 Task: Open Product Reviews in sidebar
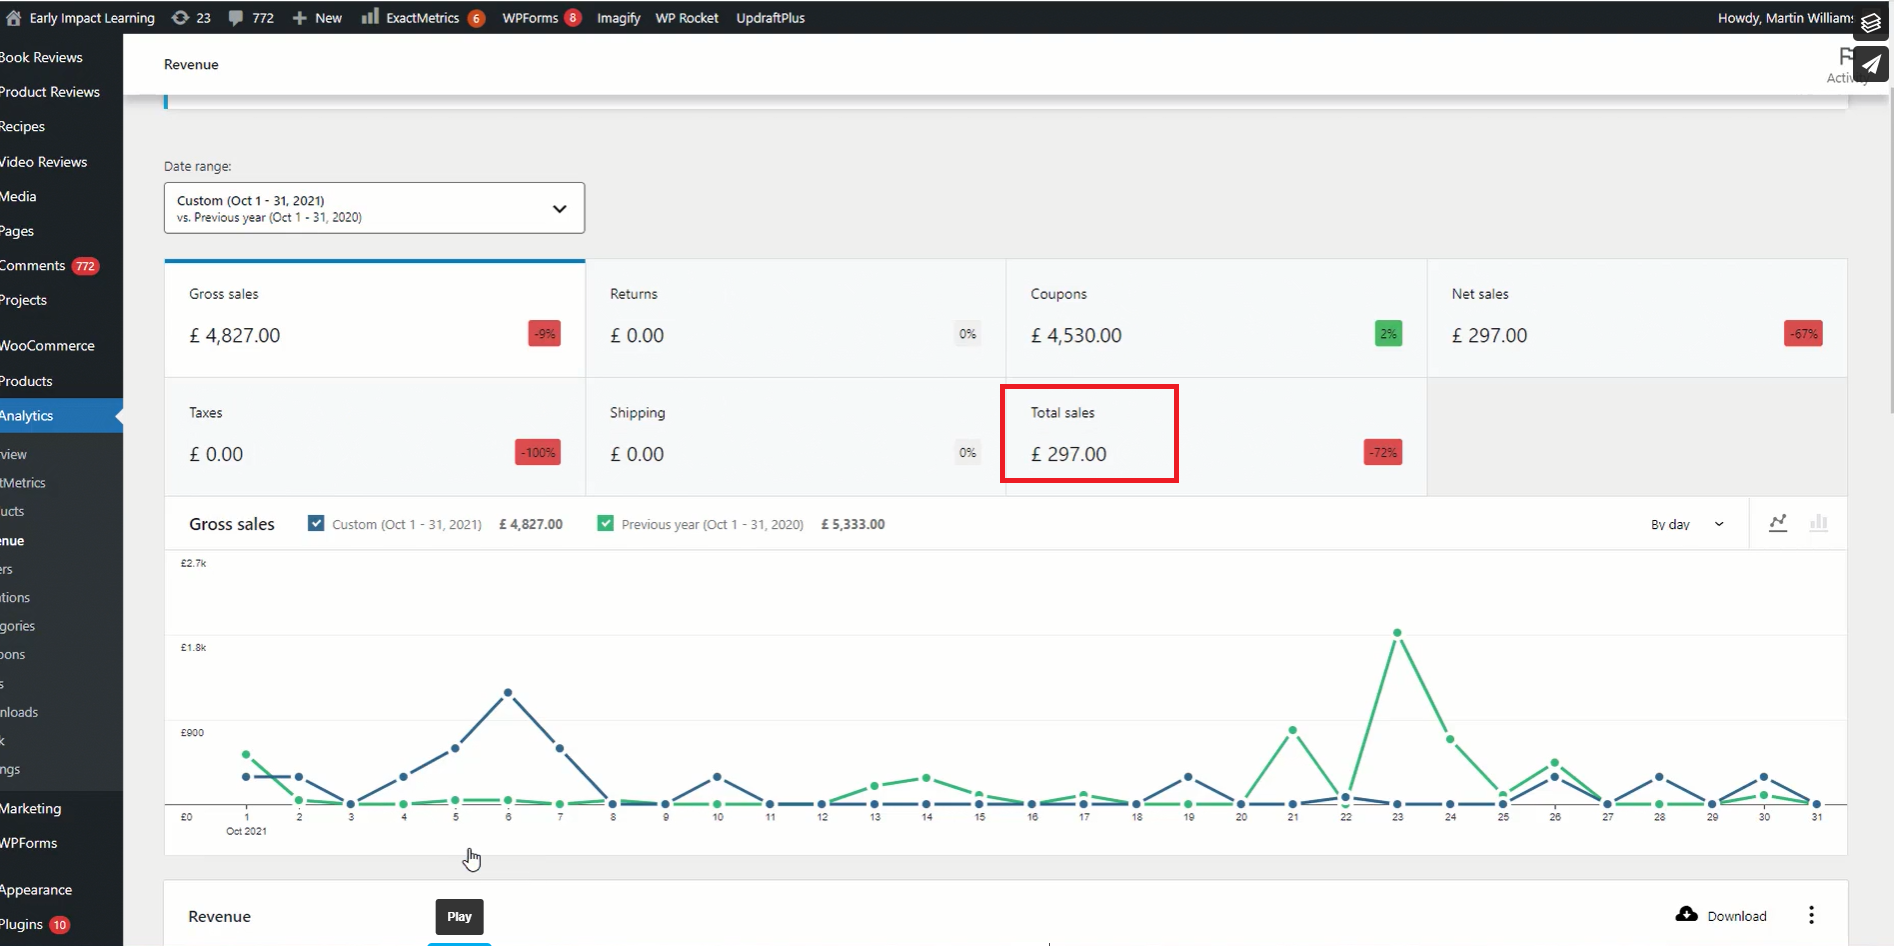(x=50, y=92)
